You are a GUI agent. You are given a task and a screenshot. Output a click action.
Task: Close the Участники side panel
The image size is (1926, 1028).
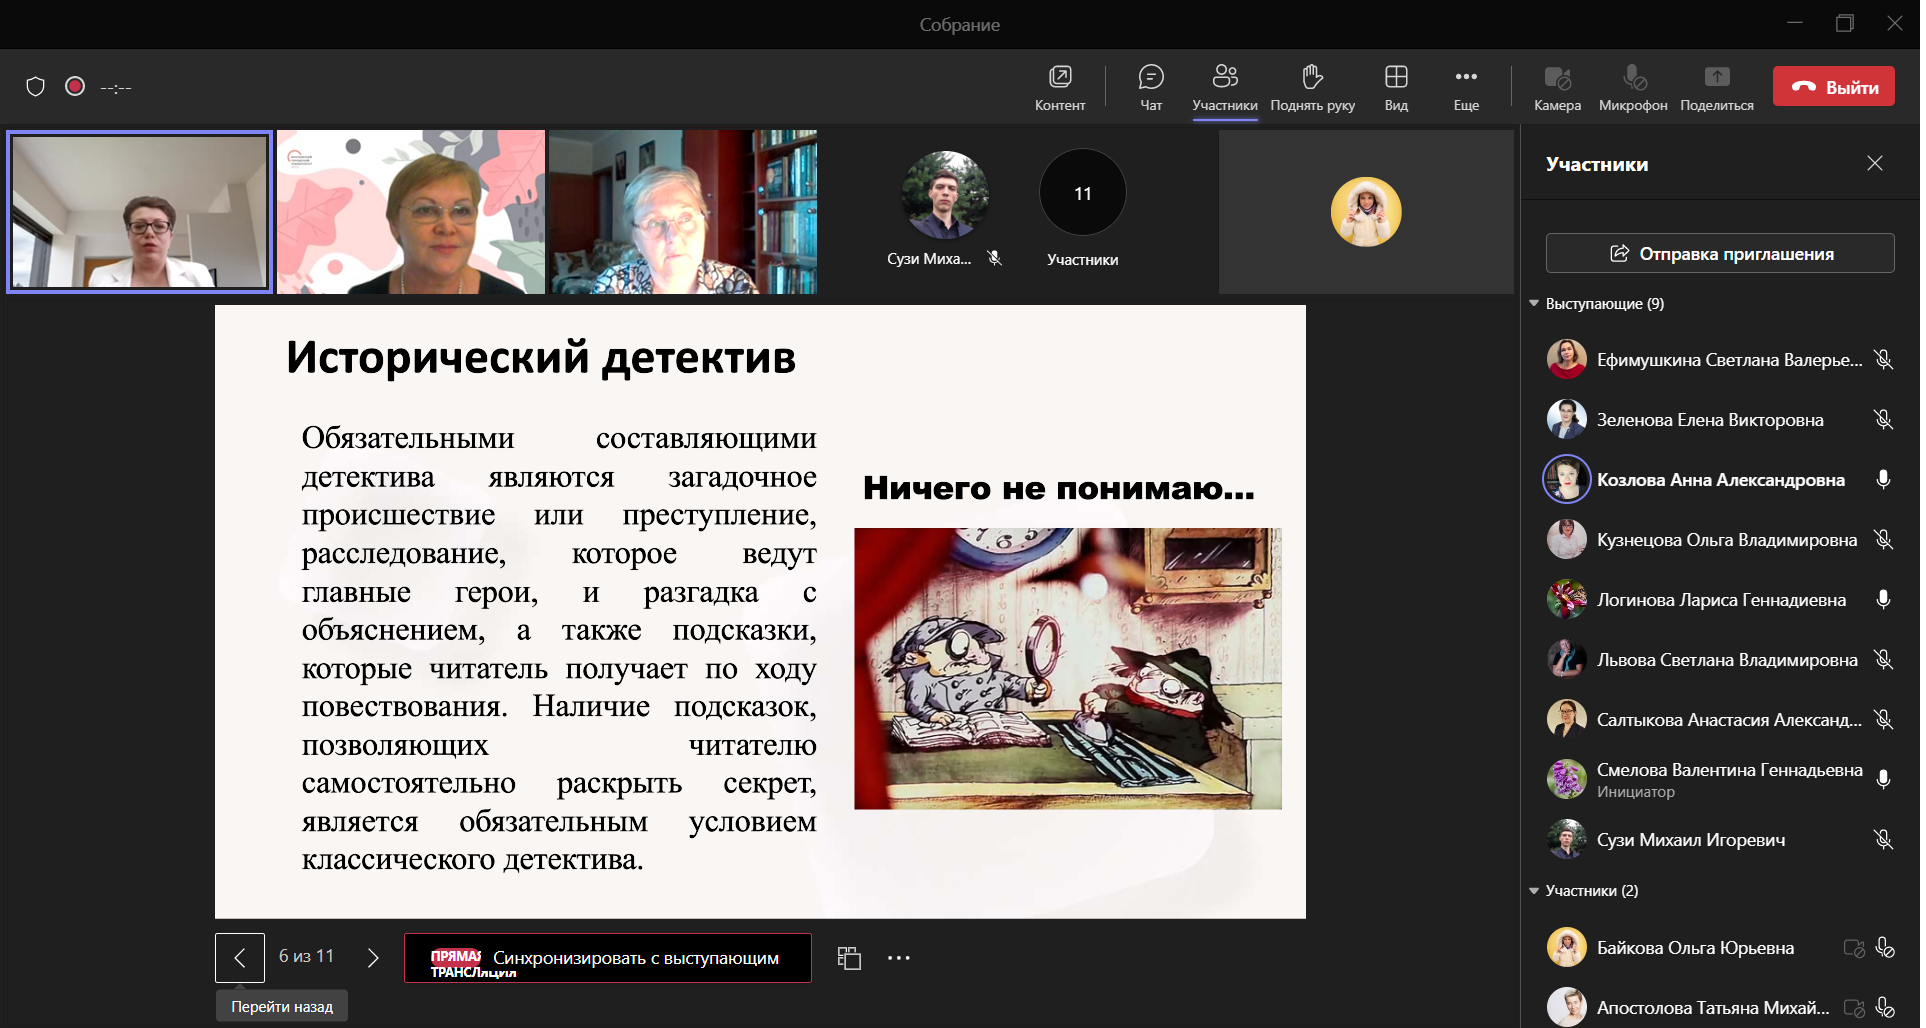1875,163
